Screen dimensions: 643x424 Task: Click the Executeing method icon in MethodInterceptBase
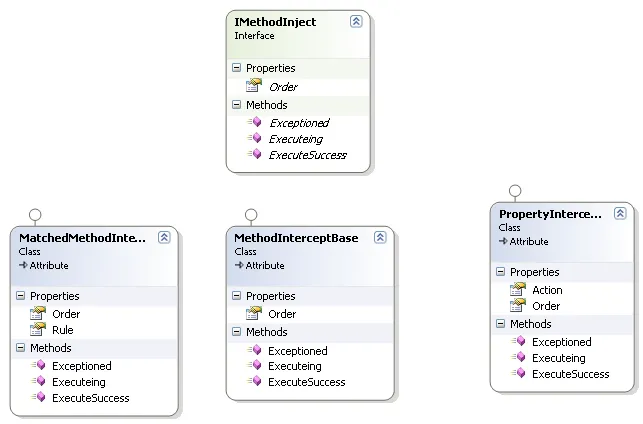tap(254, 366)
